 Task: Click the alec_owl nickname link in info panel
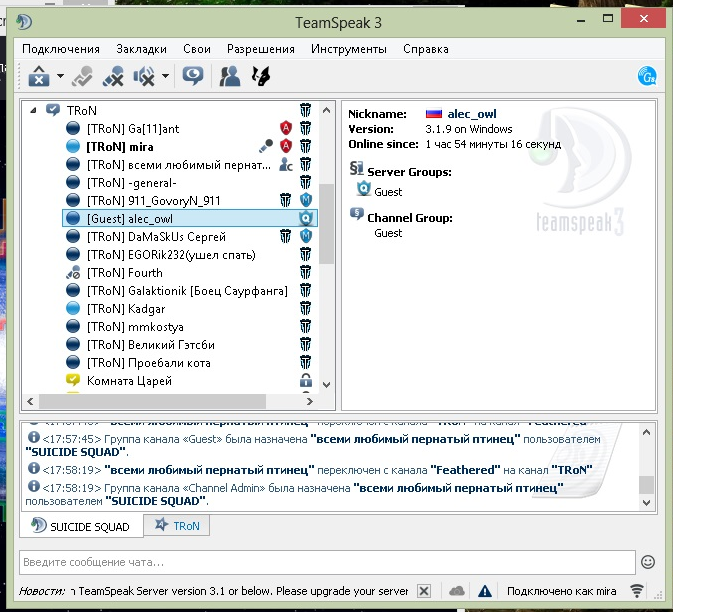pos(472,114)
